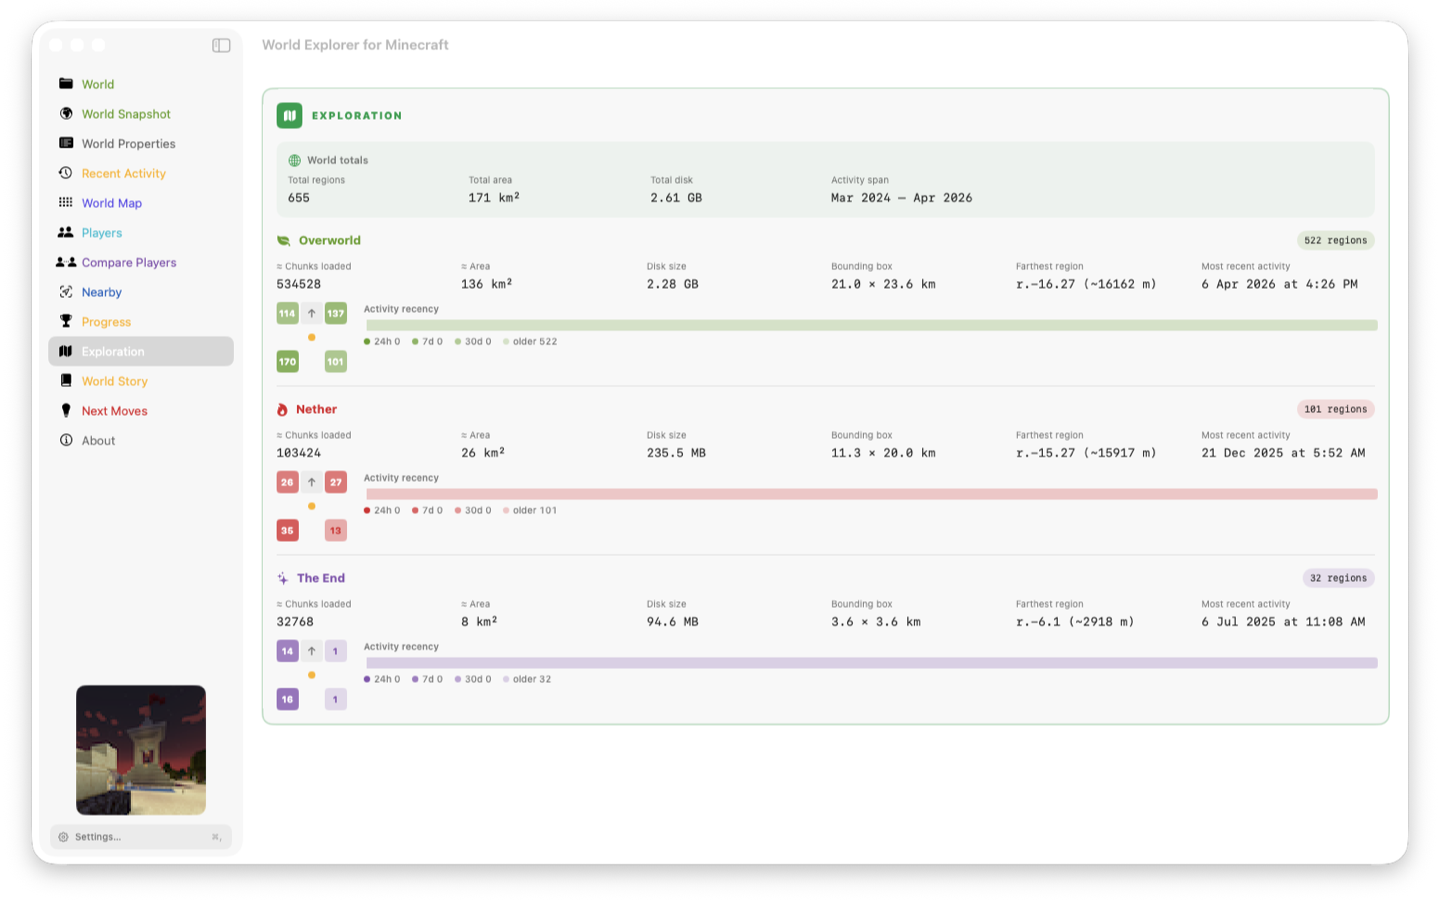
Task: Click Nether quadrant tile 27
Action: point(336,482)
